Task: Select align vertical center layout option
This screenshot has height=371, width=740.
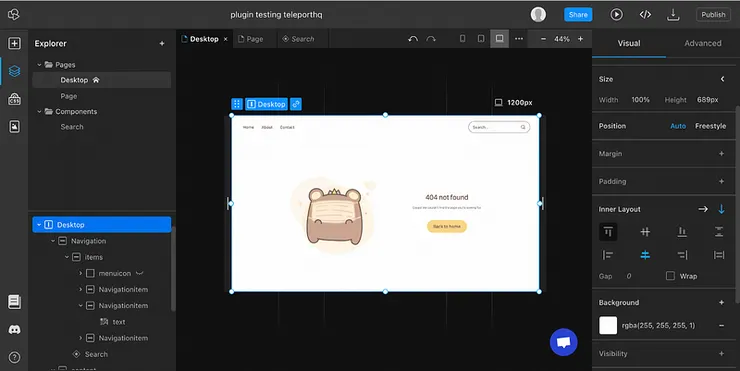Action: click(x=645, y=232)
